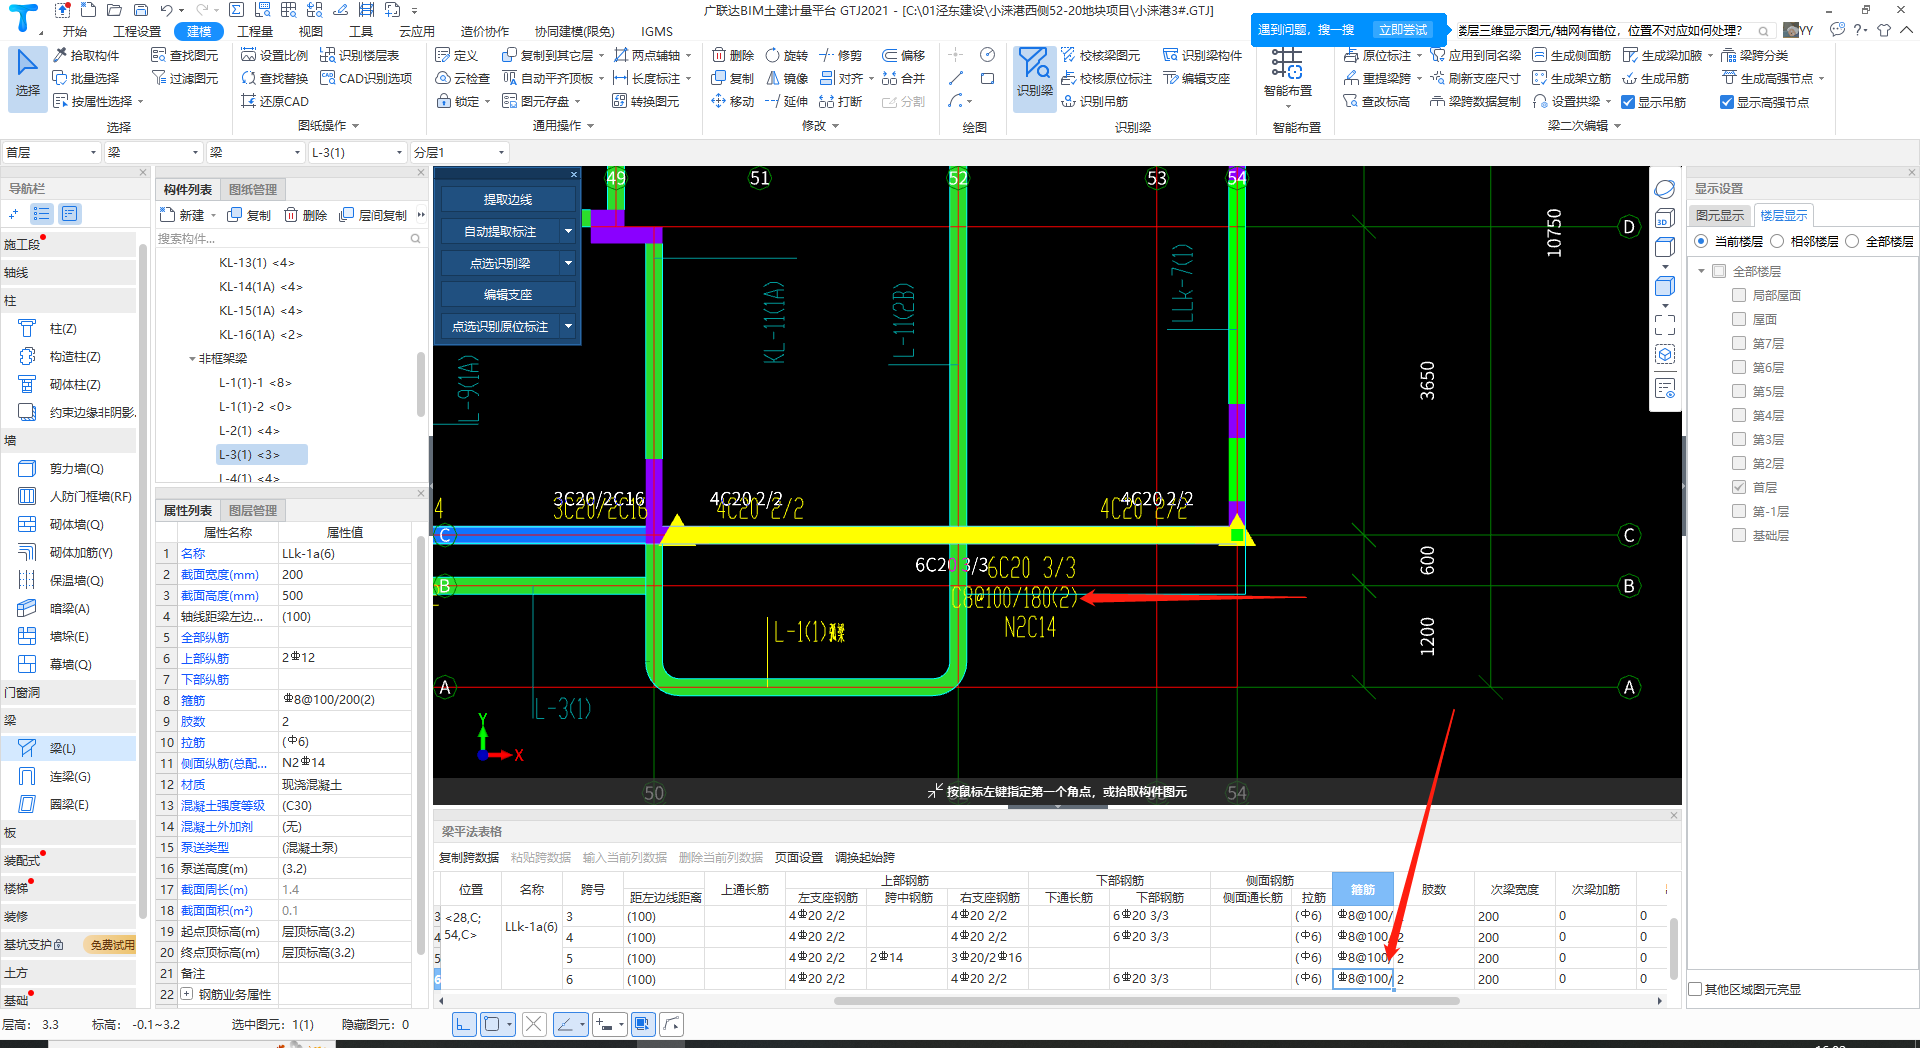Image resolution: width=1920 pixels, height=1048 pixels.
Task: Click the 搜索构件 search field
Action: coord(290,238)
